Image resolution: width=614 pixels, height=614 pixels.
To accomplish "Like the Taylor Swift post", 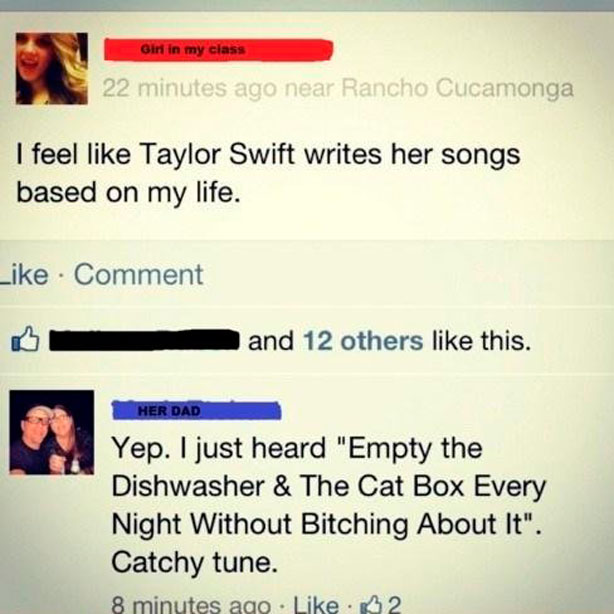I will coord(23,274).
